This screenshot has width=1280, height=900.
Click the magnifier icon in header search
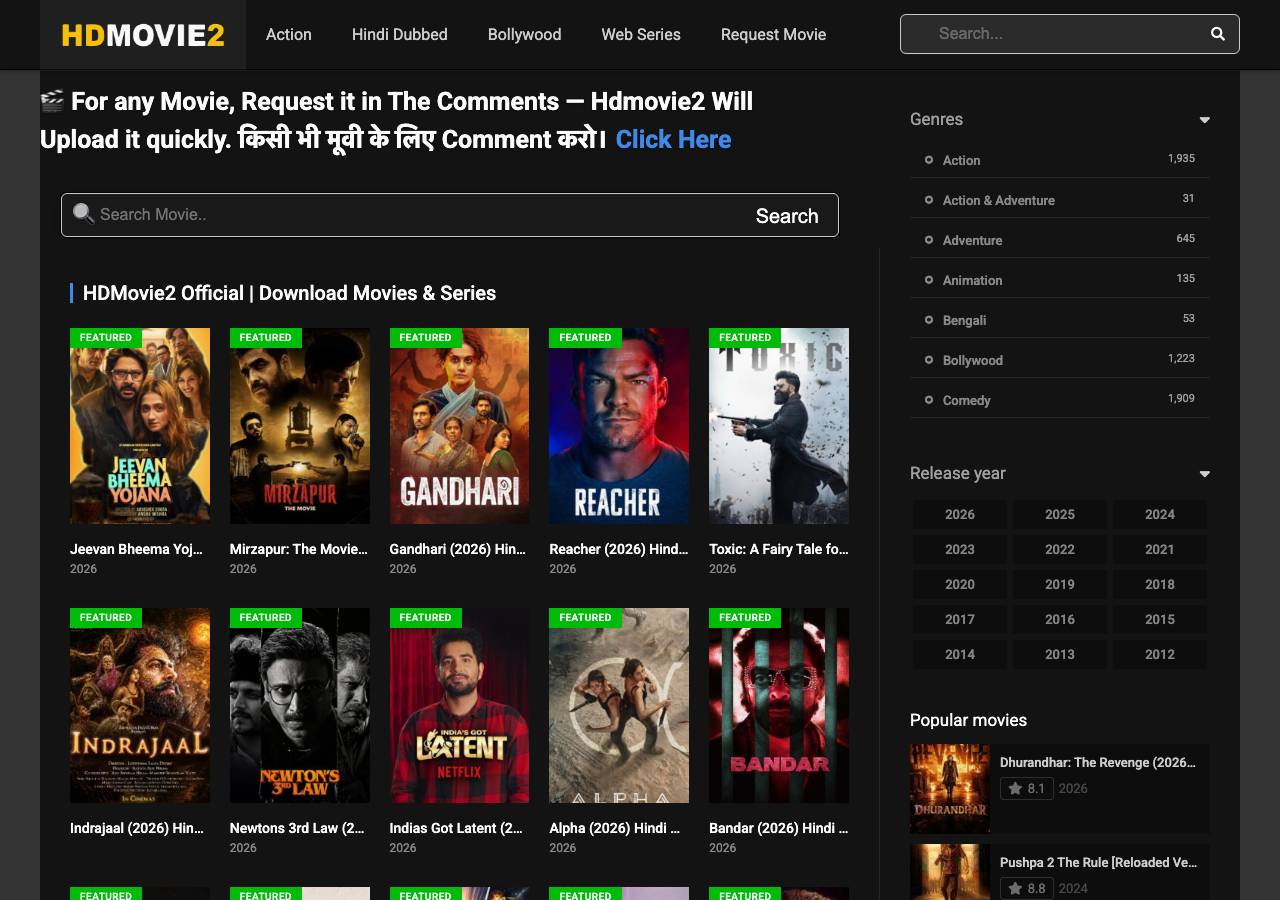[x=1217, y=34]
